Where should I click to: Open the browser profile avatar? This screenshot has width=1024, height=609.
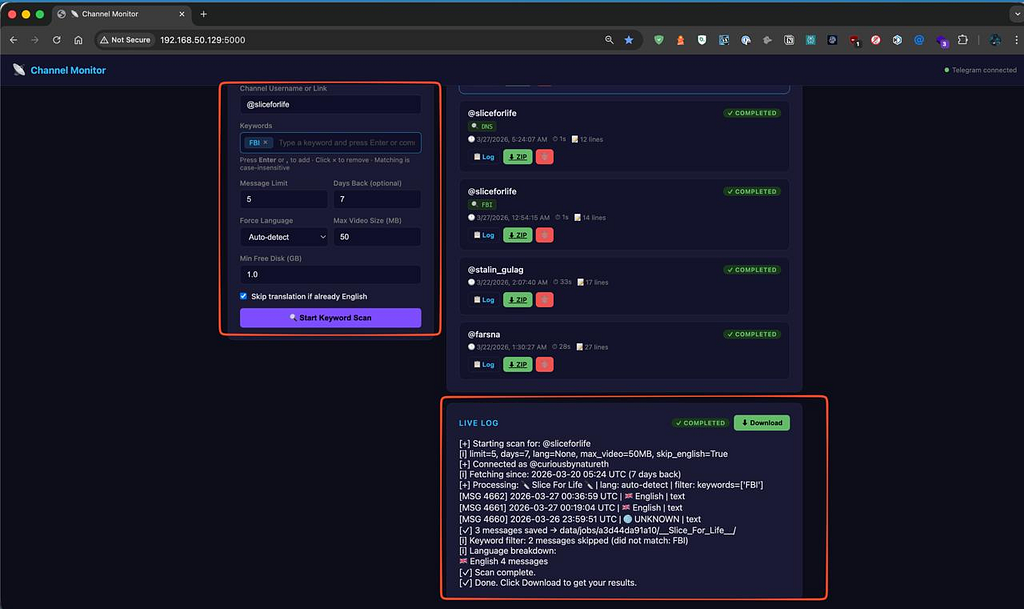point(995,40)
